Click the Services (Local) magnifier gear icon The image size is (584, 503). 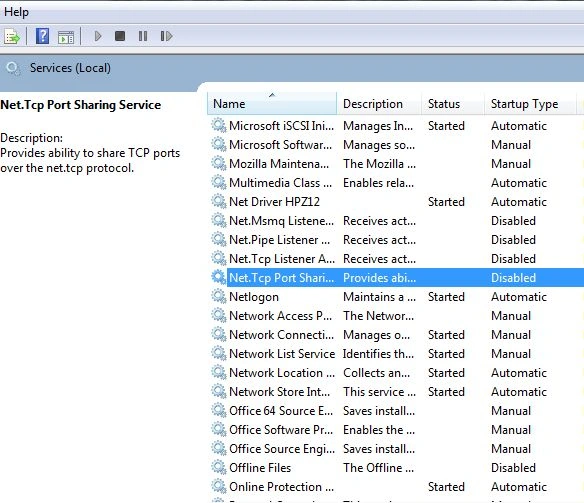point(14,69)
